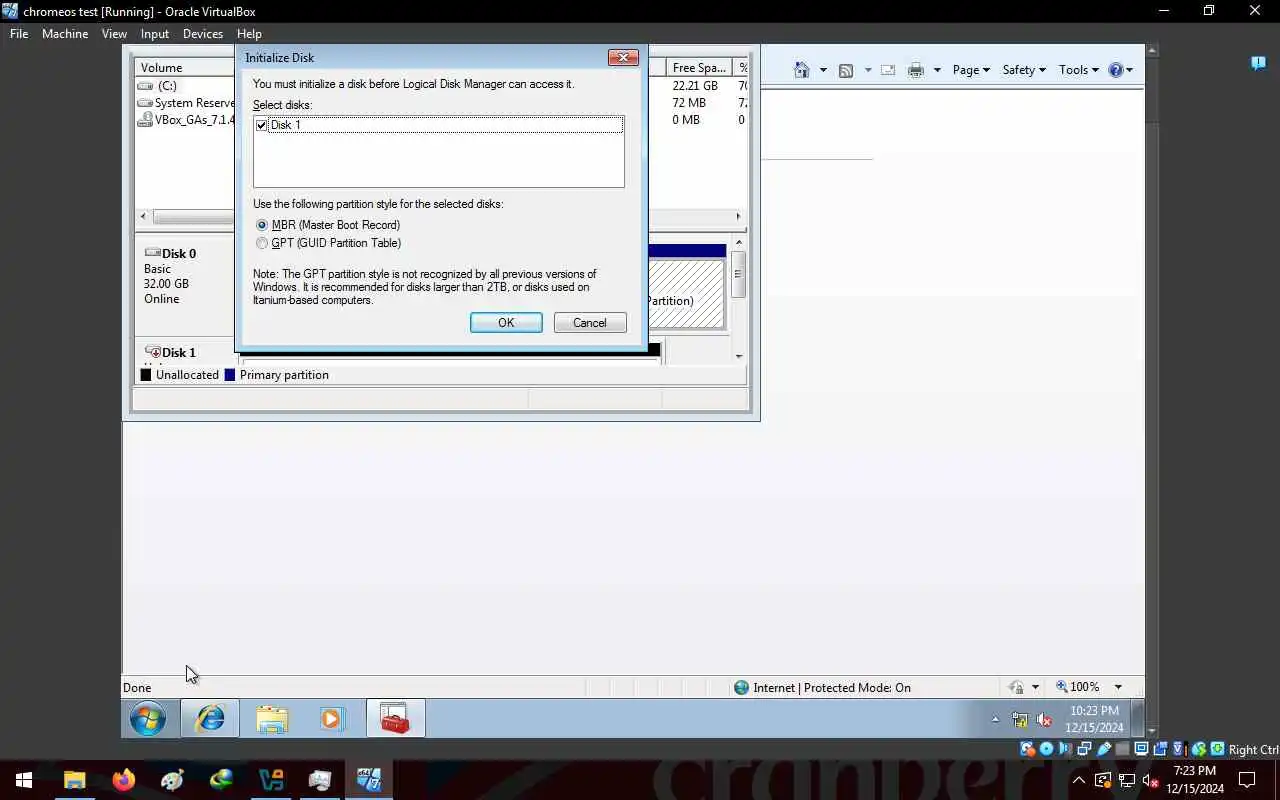1280x800 pixels.
Task: Click Cancel in Initialize Disk dialog
Action: coord(590,323)
